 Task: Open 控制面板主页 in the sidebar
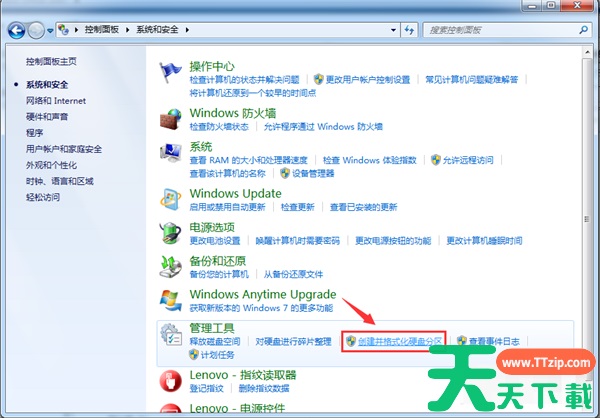(51, 61)
